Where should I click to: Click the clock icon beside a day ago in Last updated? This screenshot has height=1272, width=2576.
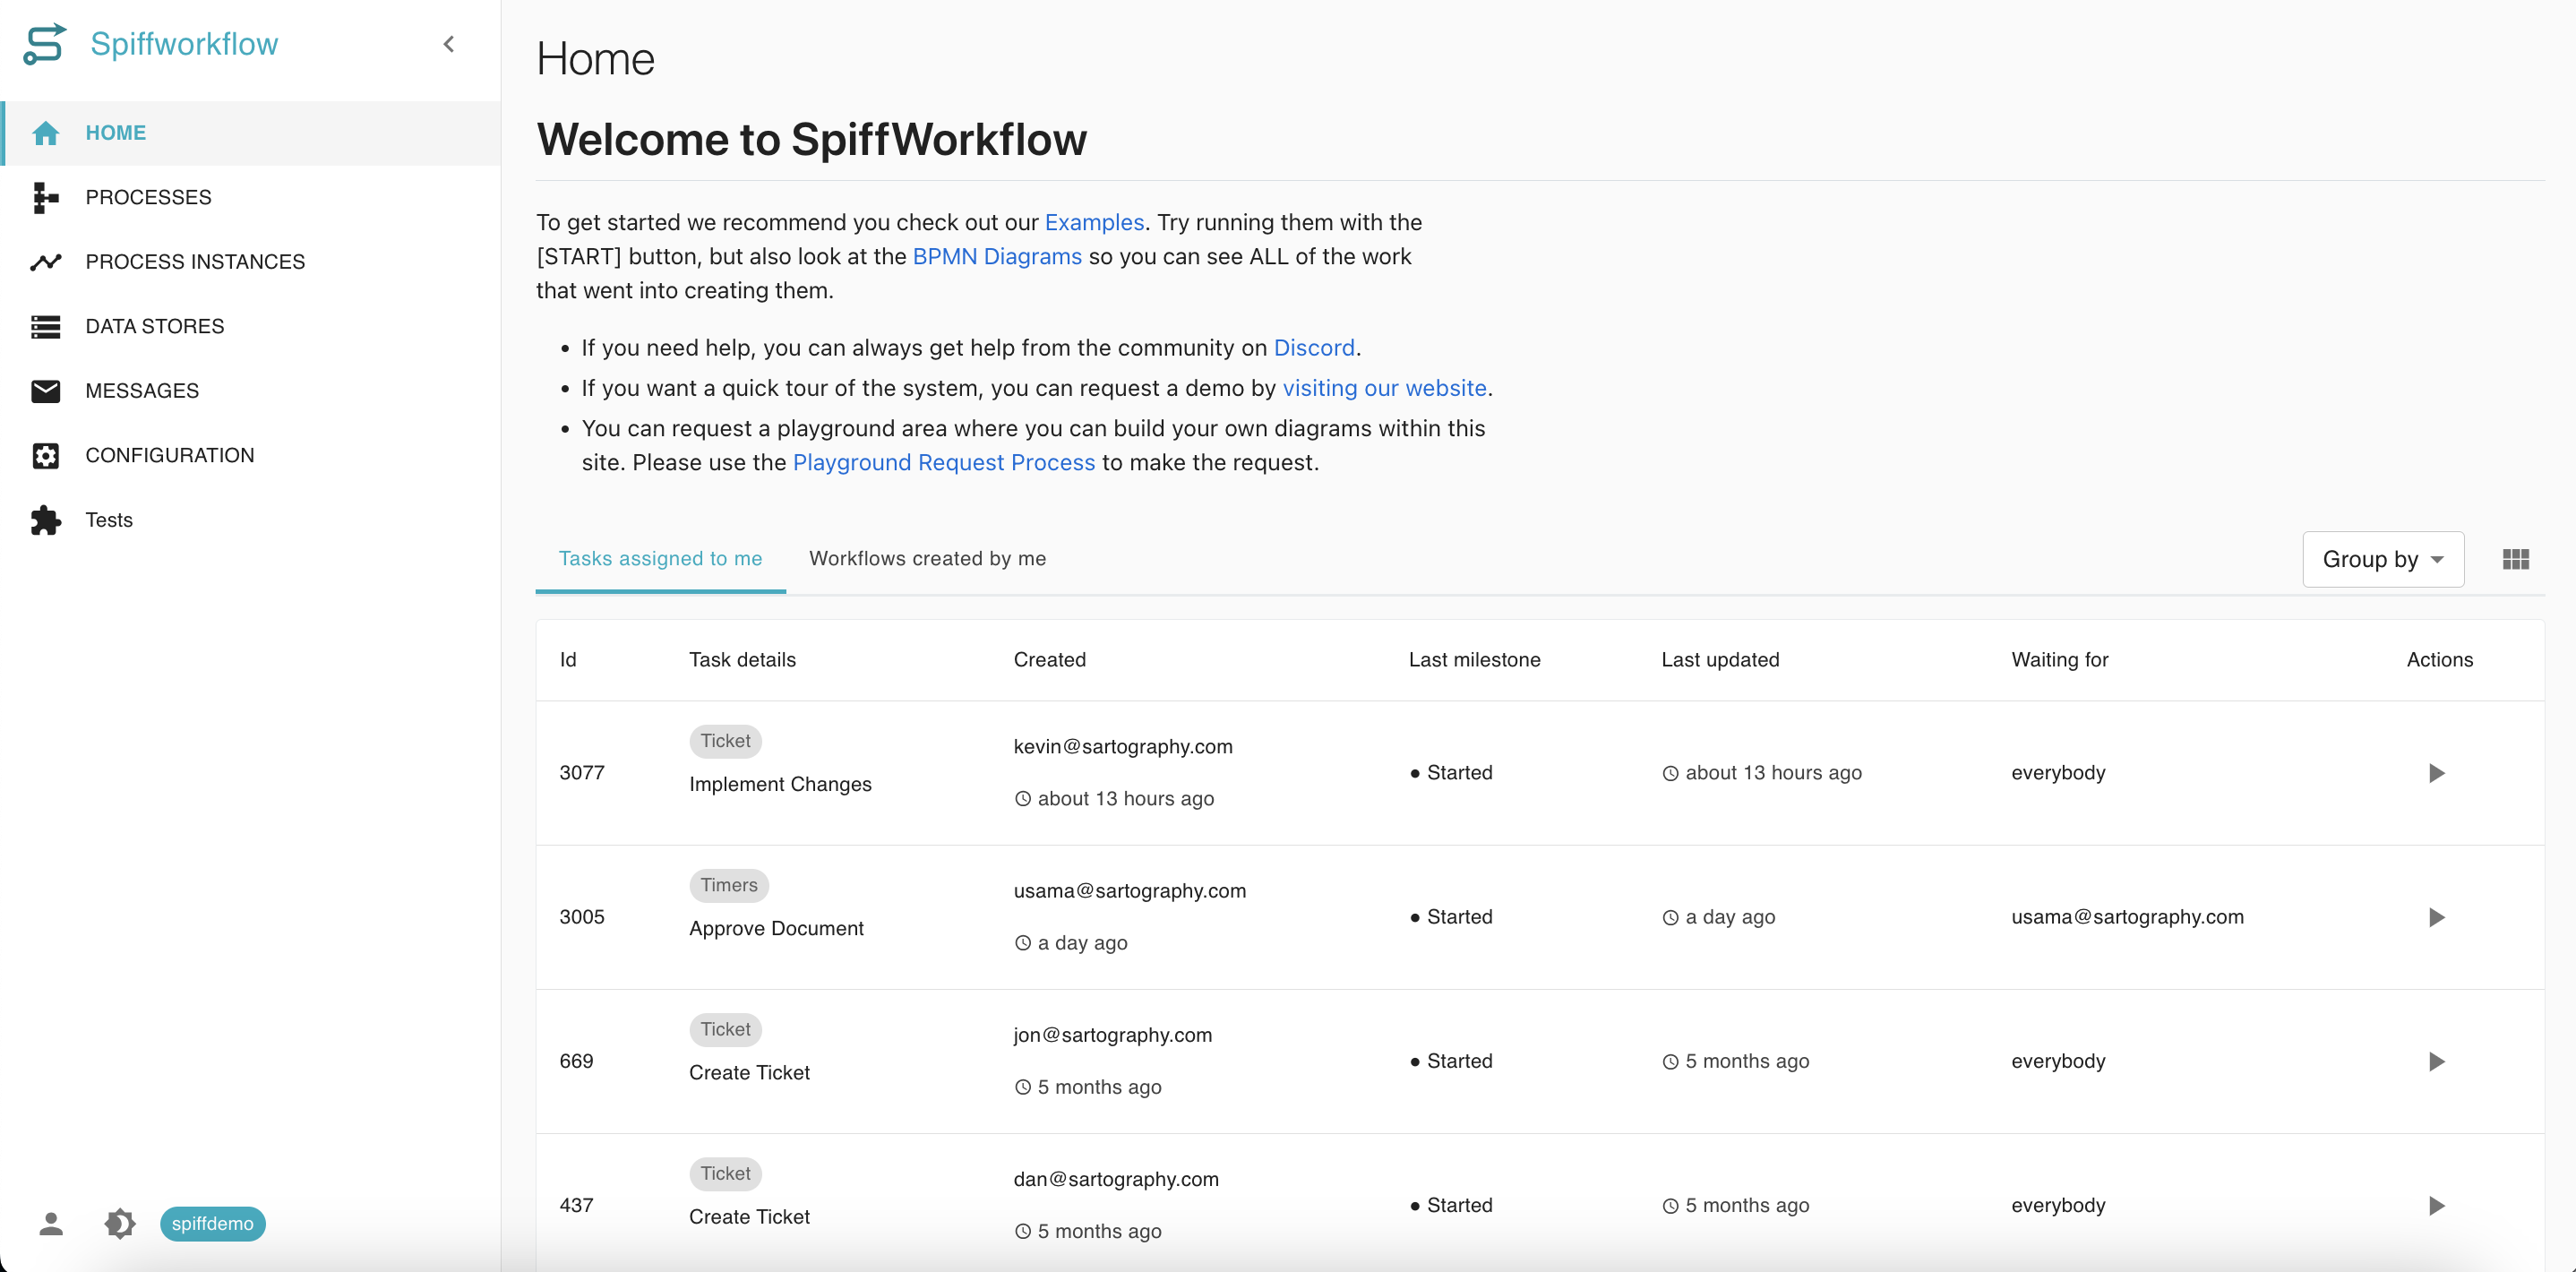(1670, 917)
